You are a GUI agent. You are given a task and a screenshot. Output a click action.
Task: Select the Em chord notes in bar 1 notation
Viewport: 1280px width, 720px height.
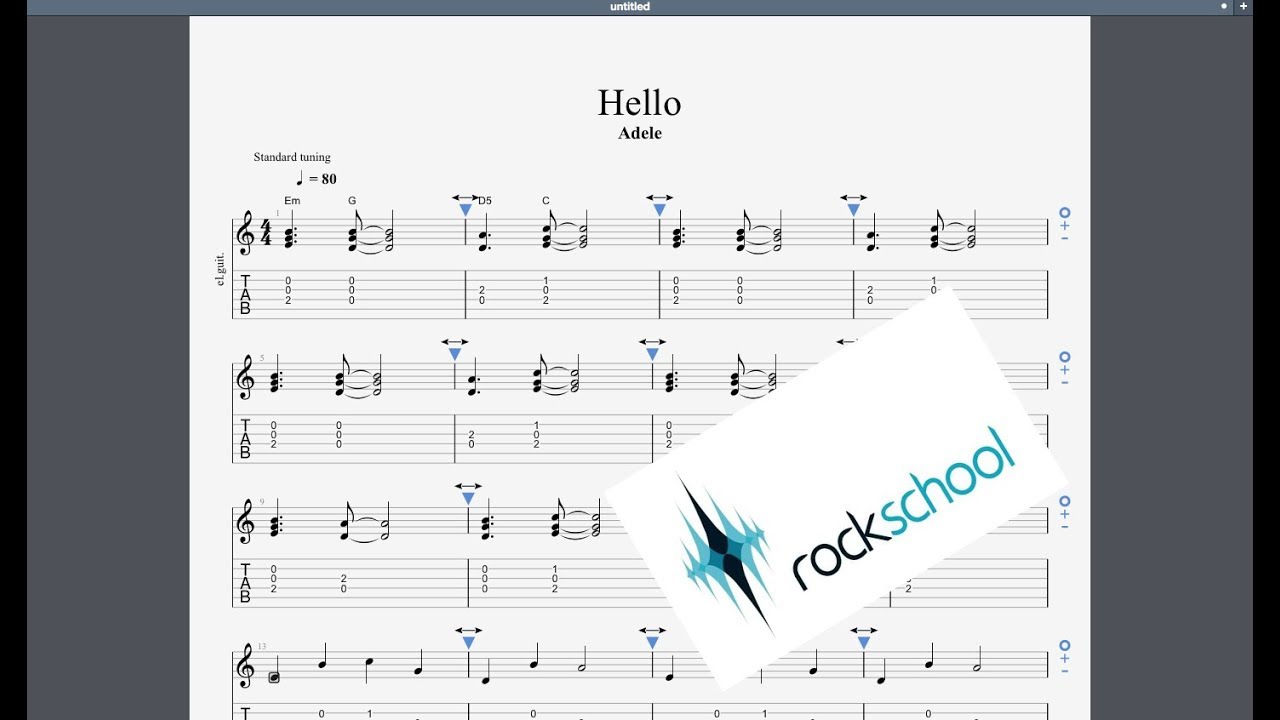[x=289, y=230]
